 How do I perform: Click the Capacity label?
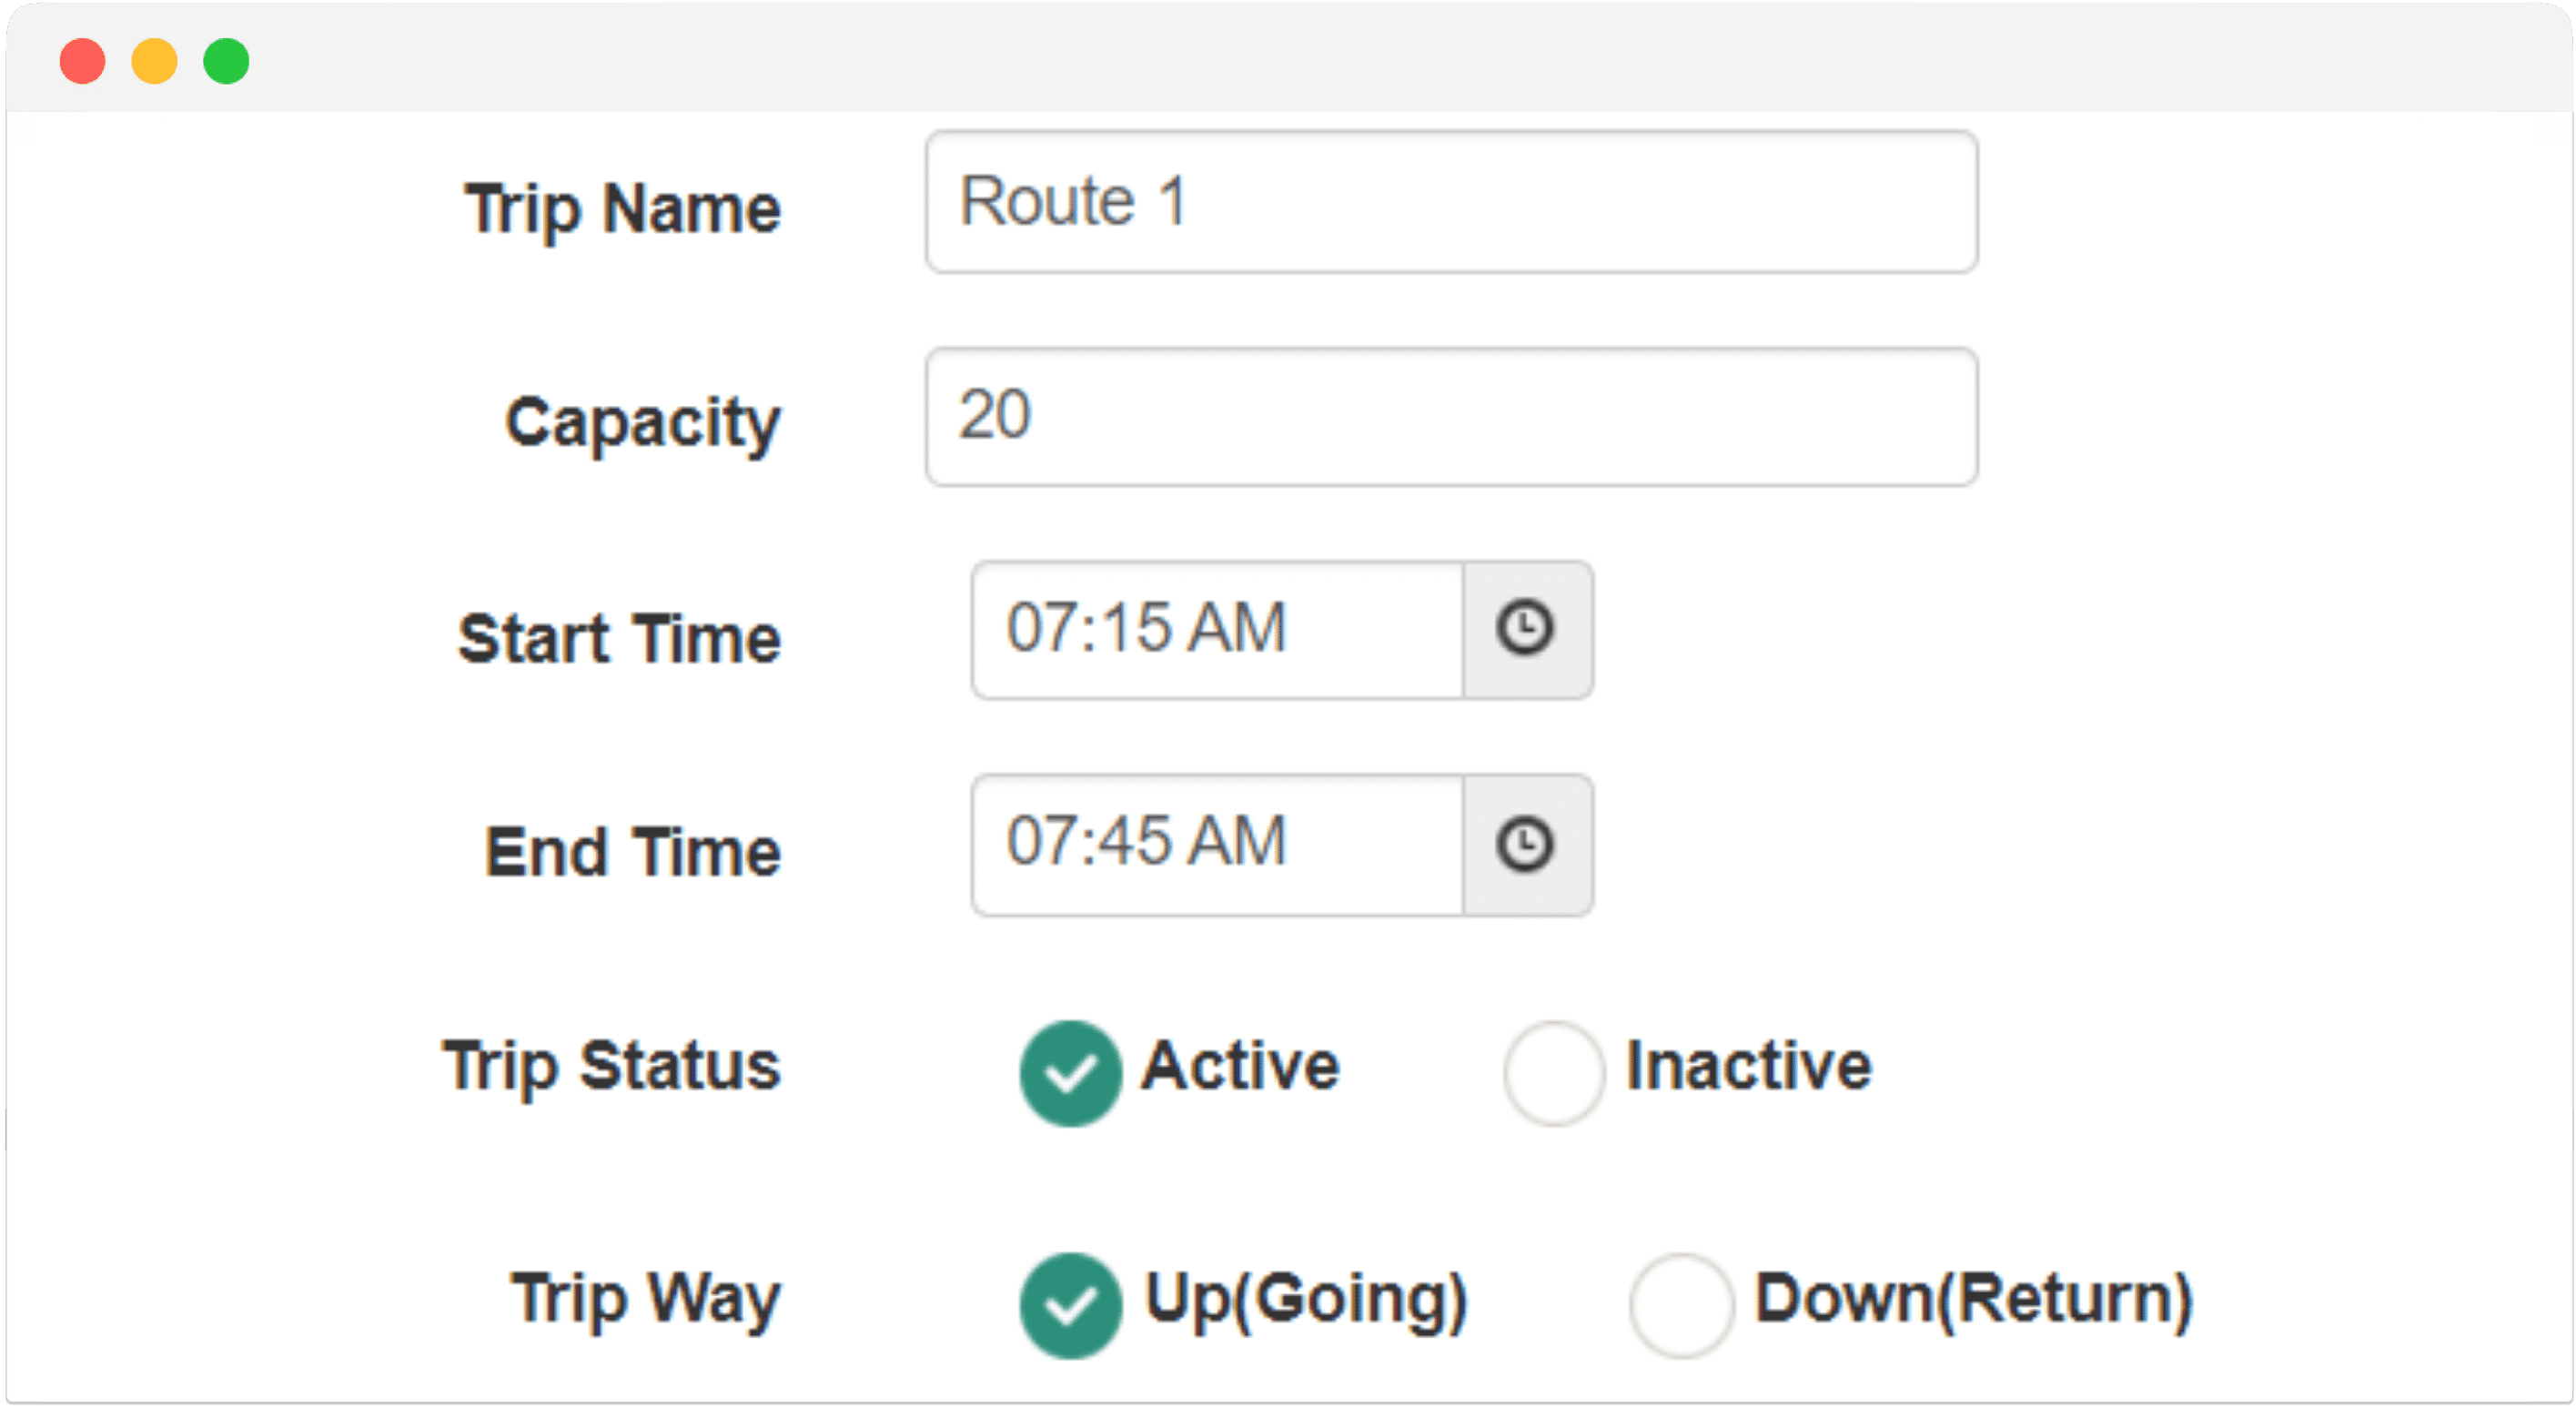(643, 424)
